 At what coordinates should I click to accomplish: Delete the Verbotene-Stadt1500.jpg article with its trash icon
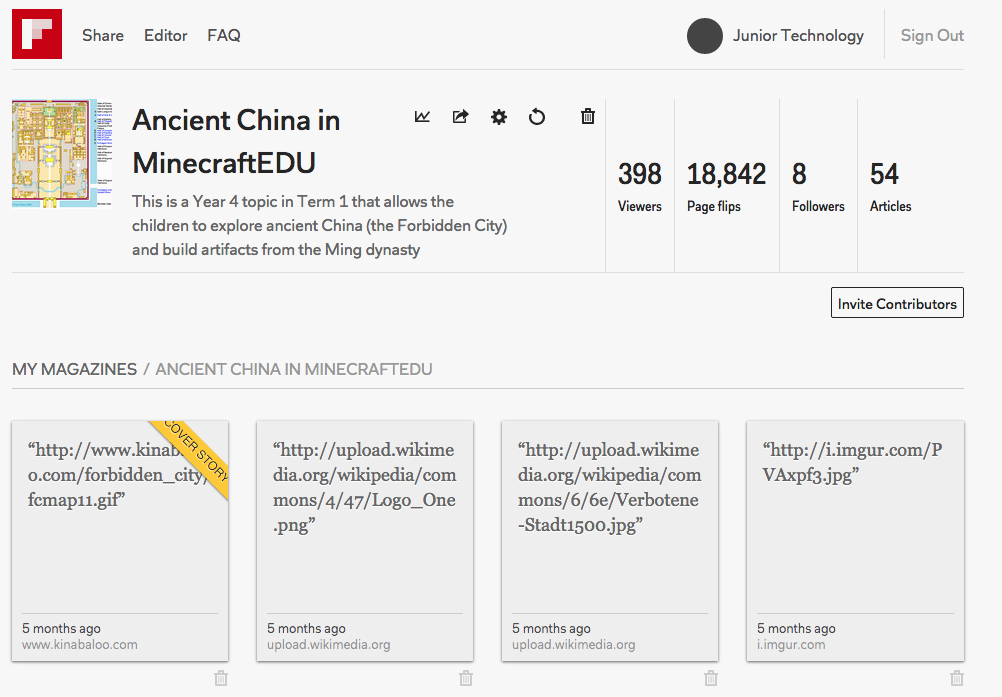pos(711,678)
